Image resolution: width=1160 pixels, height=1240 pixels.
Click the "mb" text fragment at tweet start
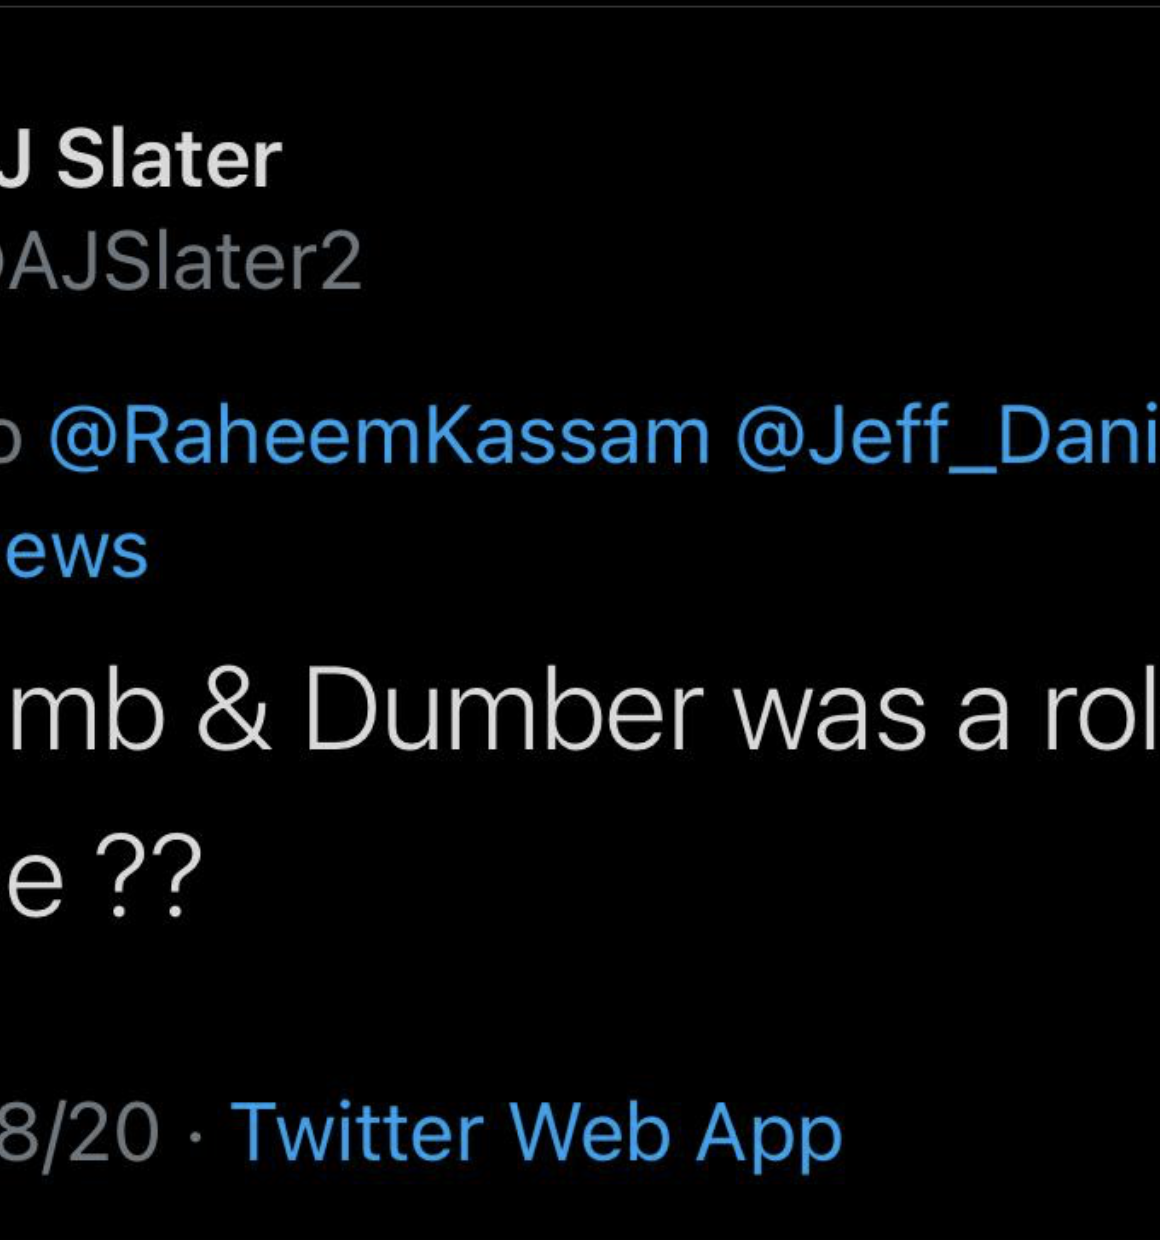pos(85,710)
